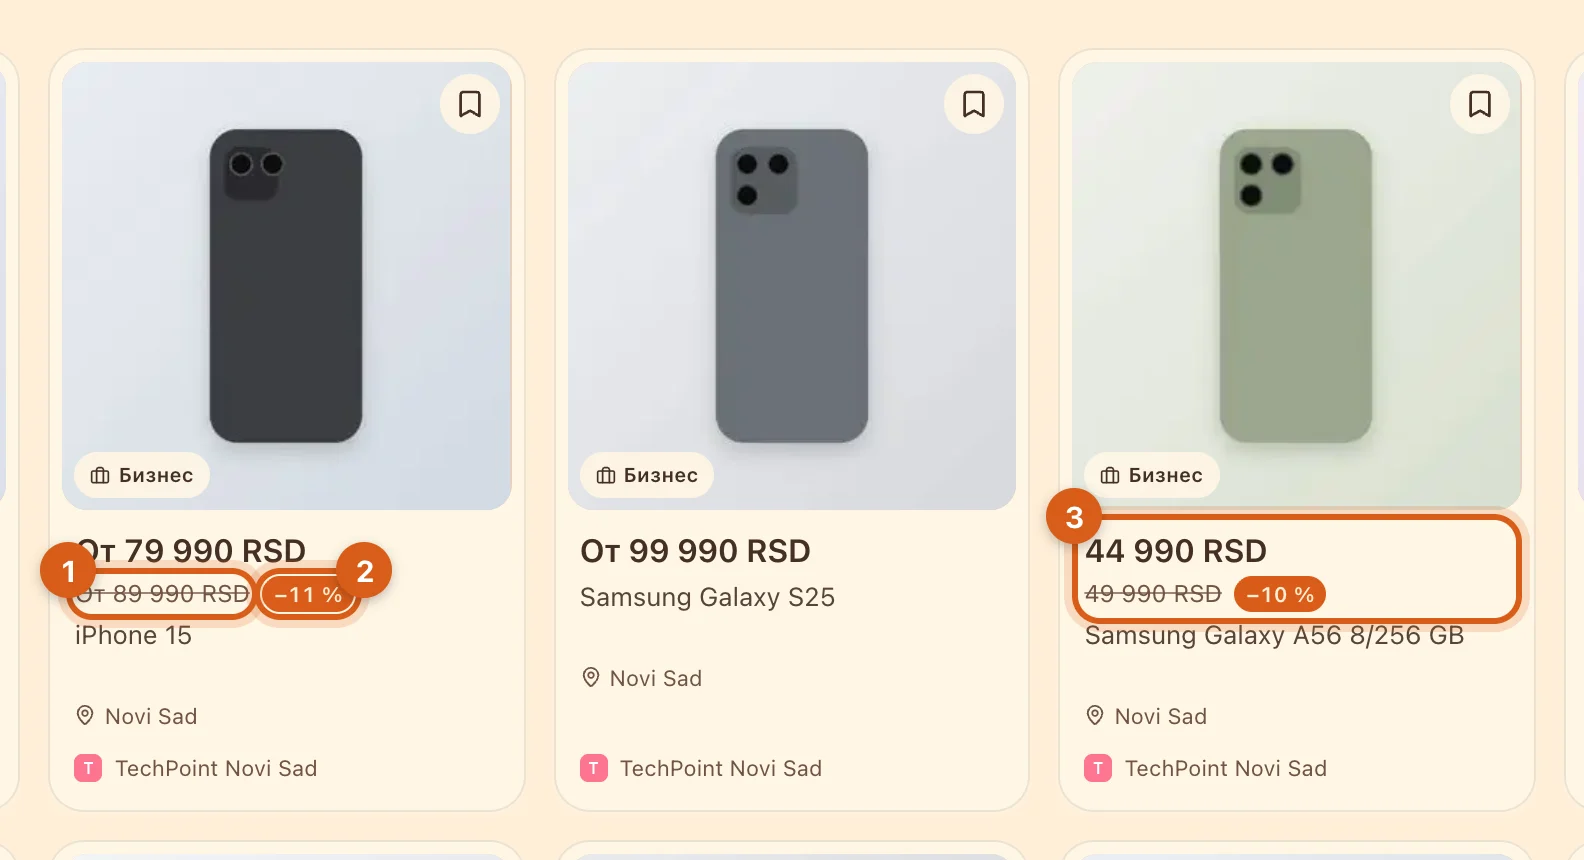Open the gray Galaxy S25 product photo
This screenshot has height=860, width=1584.
click(x=792, y=286)
